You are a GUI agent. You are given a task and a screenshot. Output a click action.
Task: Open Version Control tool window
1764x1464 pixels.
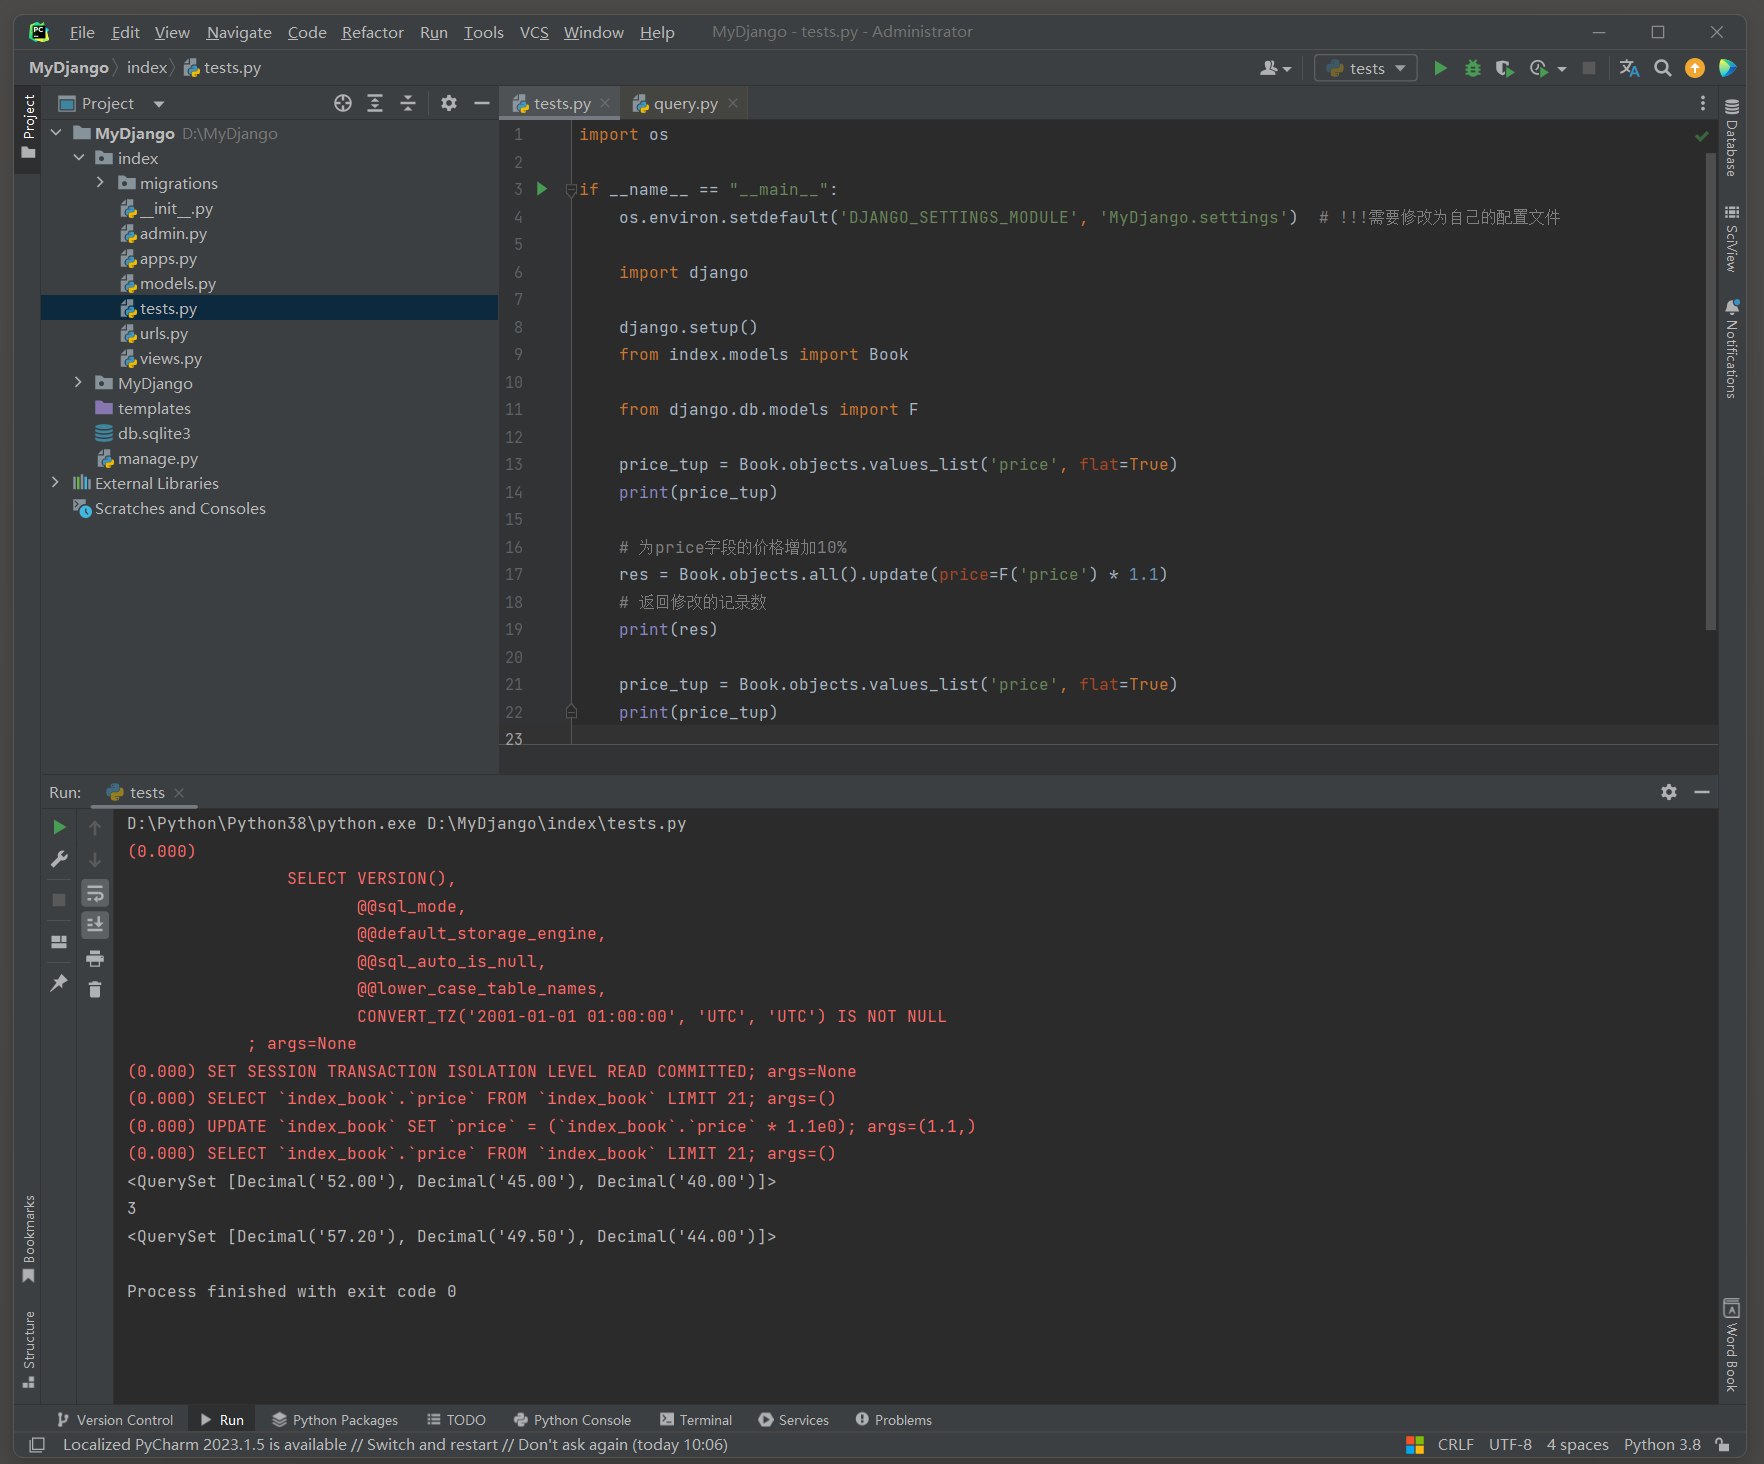pos(115,1420)
